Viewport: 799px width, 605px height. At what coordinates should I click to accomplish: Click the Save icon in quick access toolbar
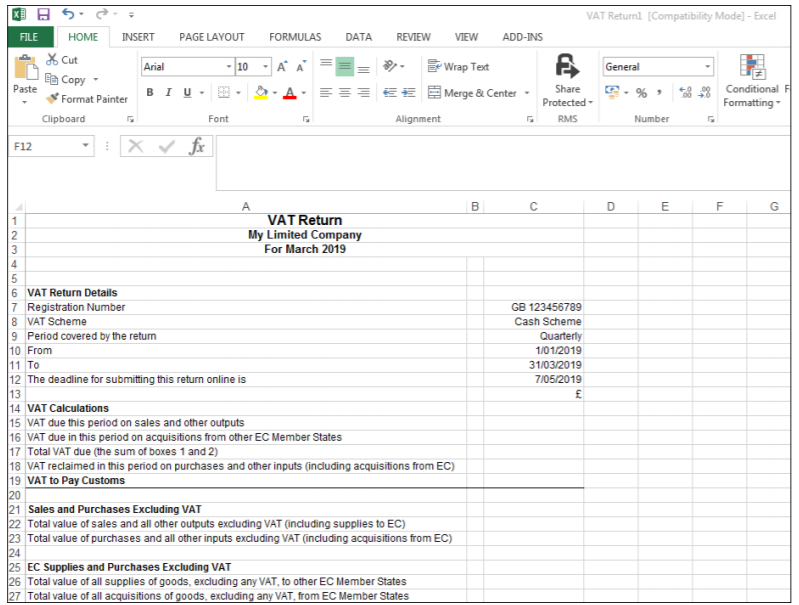43,14
